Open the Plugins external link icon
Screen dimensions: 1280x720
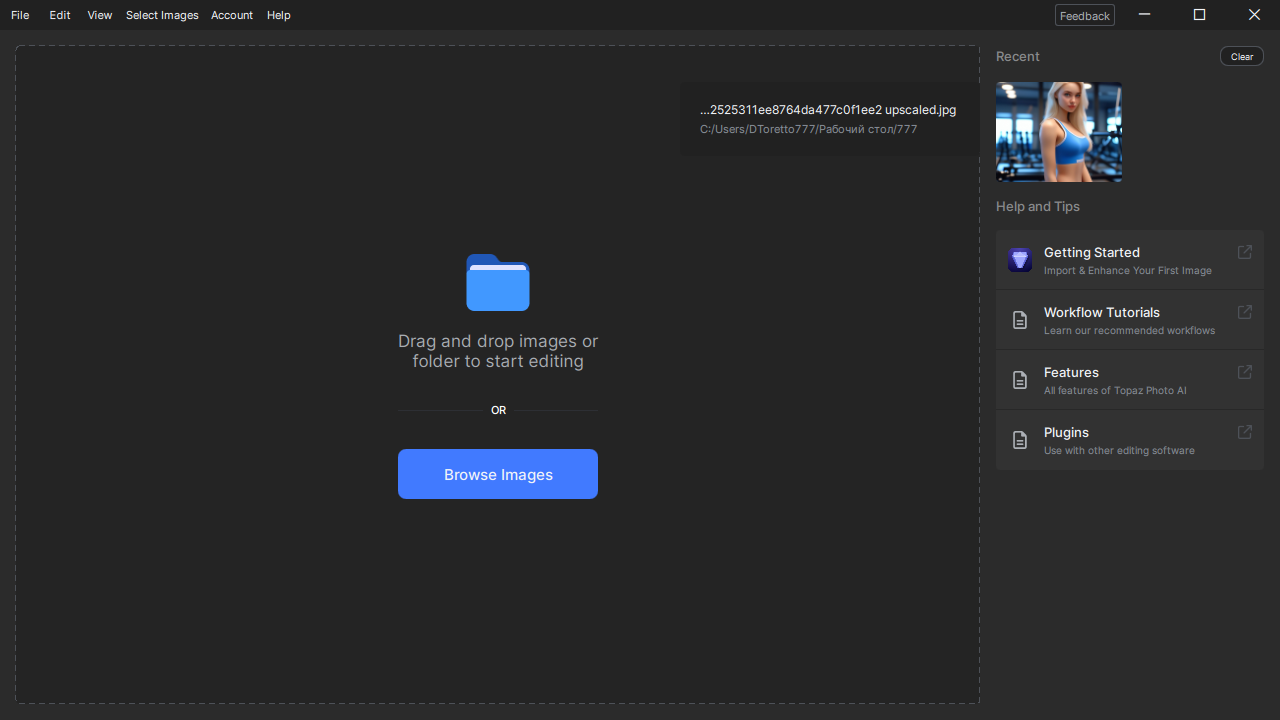click(x=1245, y=432)
